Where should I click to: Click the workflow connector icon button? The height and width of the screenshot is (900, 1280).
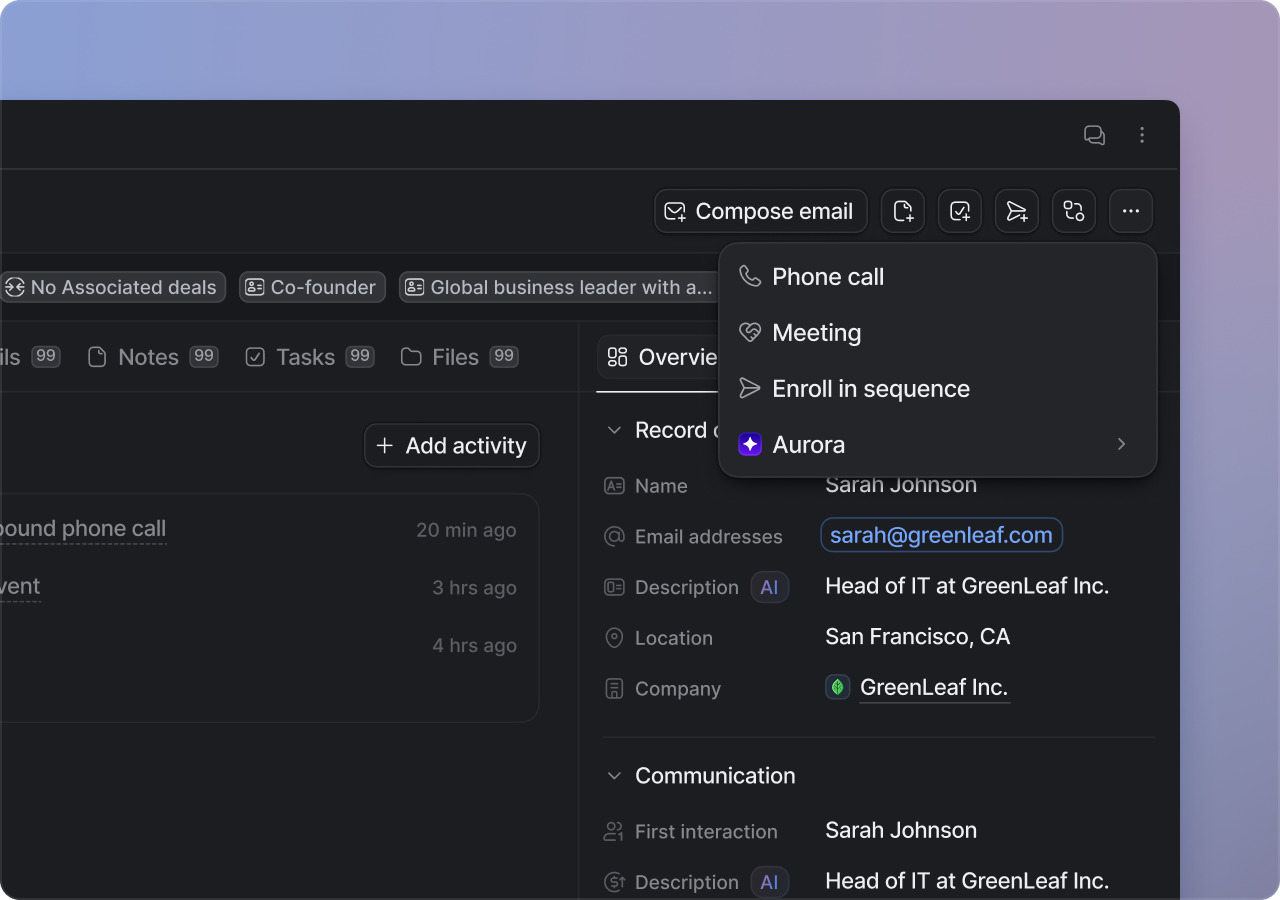[1074, 211]
